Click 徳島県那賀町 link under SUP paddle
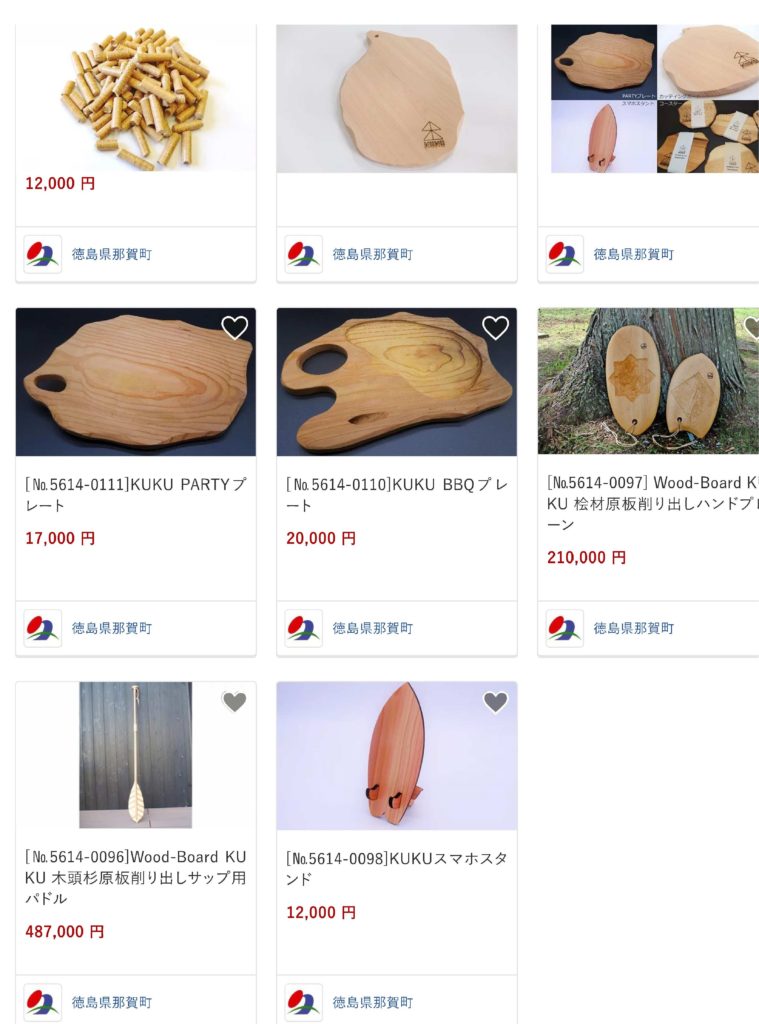 tap(112, 1002)
